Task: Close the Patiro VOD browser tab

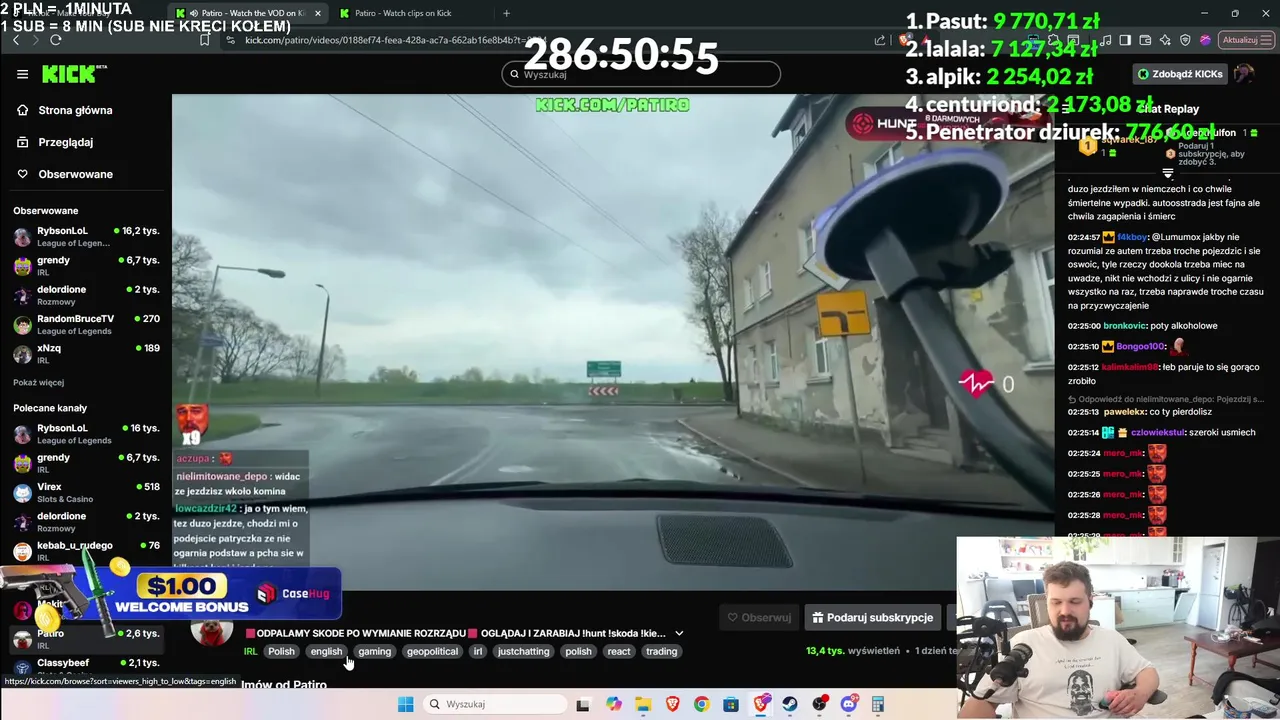Action: 318,13
